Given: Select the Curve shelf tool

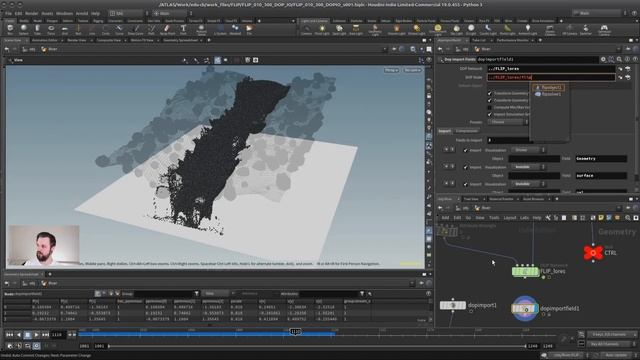Looking at the screenshot, I should pos(119,30).
